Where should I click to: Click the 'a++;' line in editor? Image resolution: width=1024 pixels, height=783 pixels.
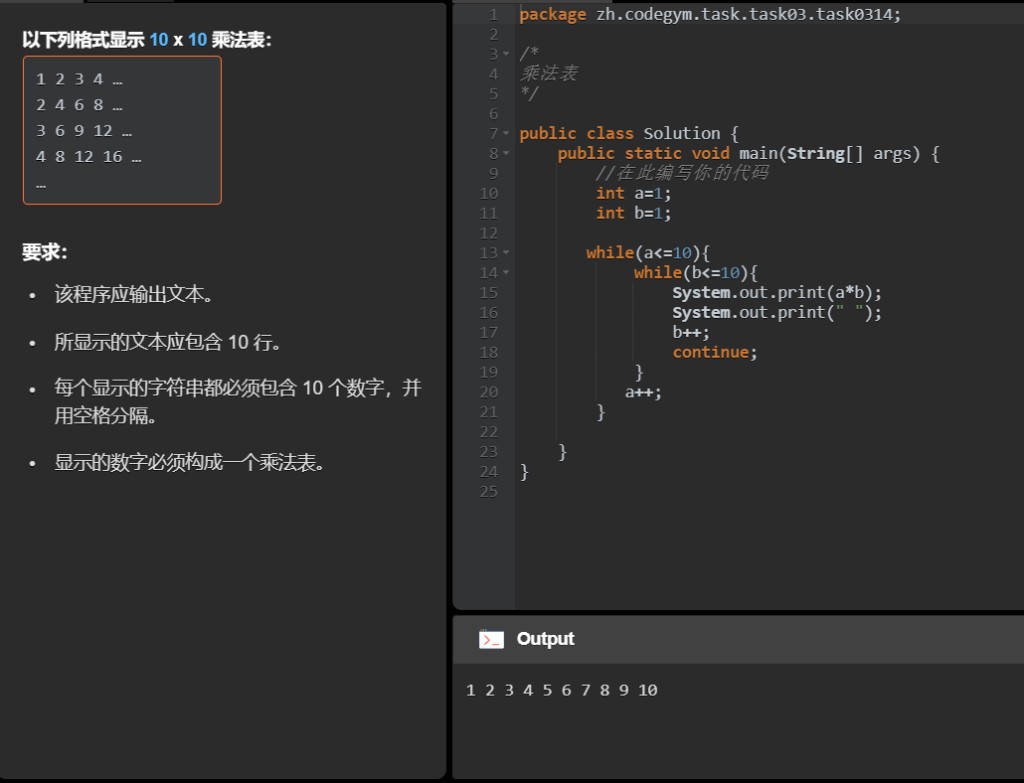coord(643,392)
